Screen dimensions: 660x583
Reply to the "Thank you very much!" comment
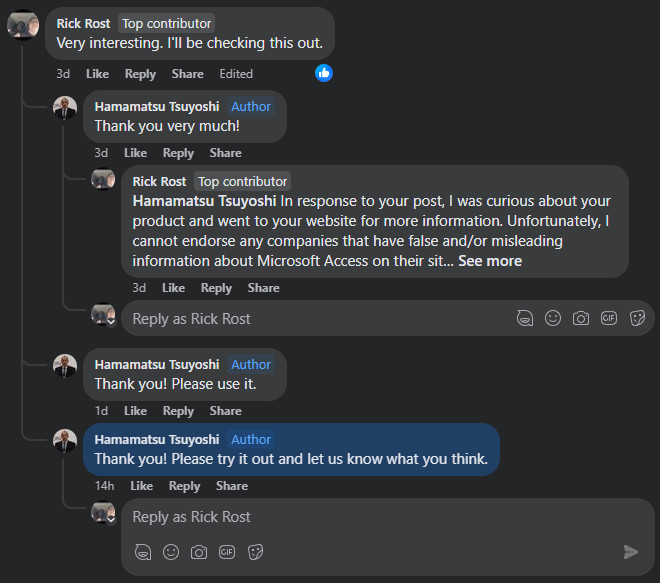click(178, 153)
